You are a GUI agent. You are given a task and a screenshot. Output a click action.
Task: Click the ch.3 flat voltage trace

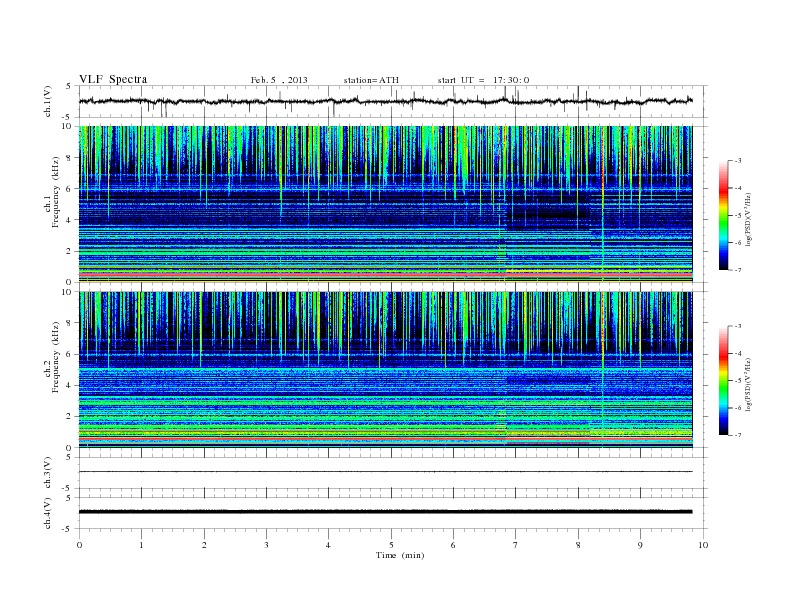[386, 472]
